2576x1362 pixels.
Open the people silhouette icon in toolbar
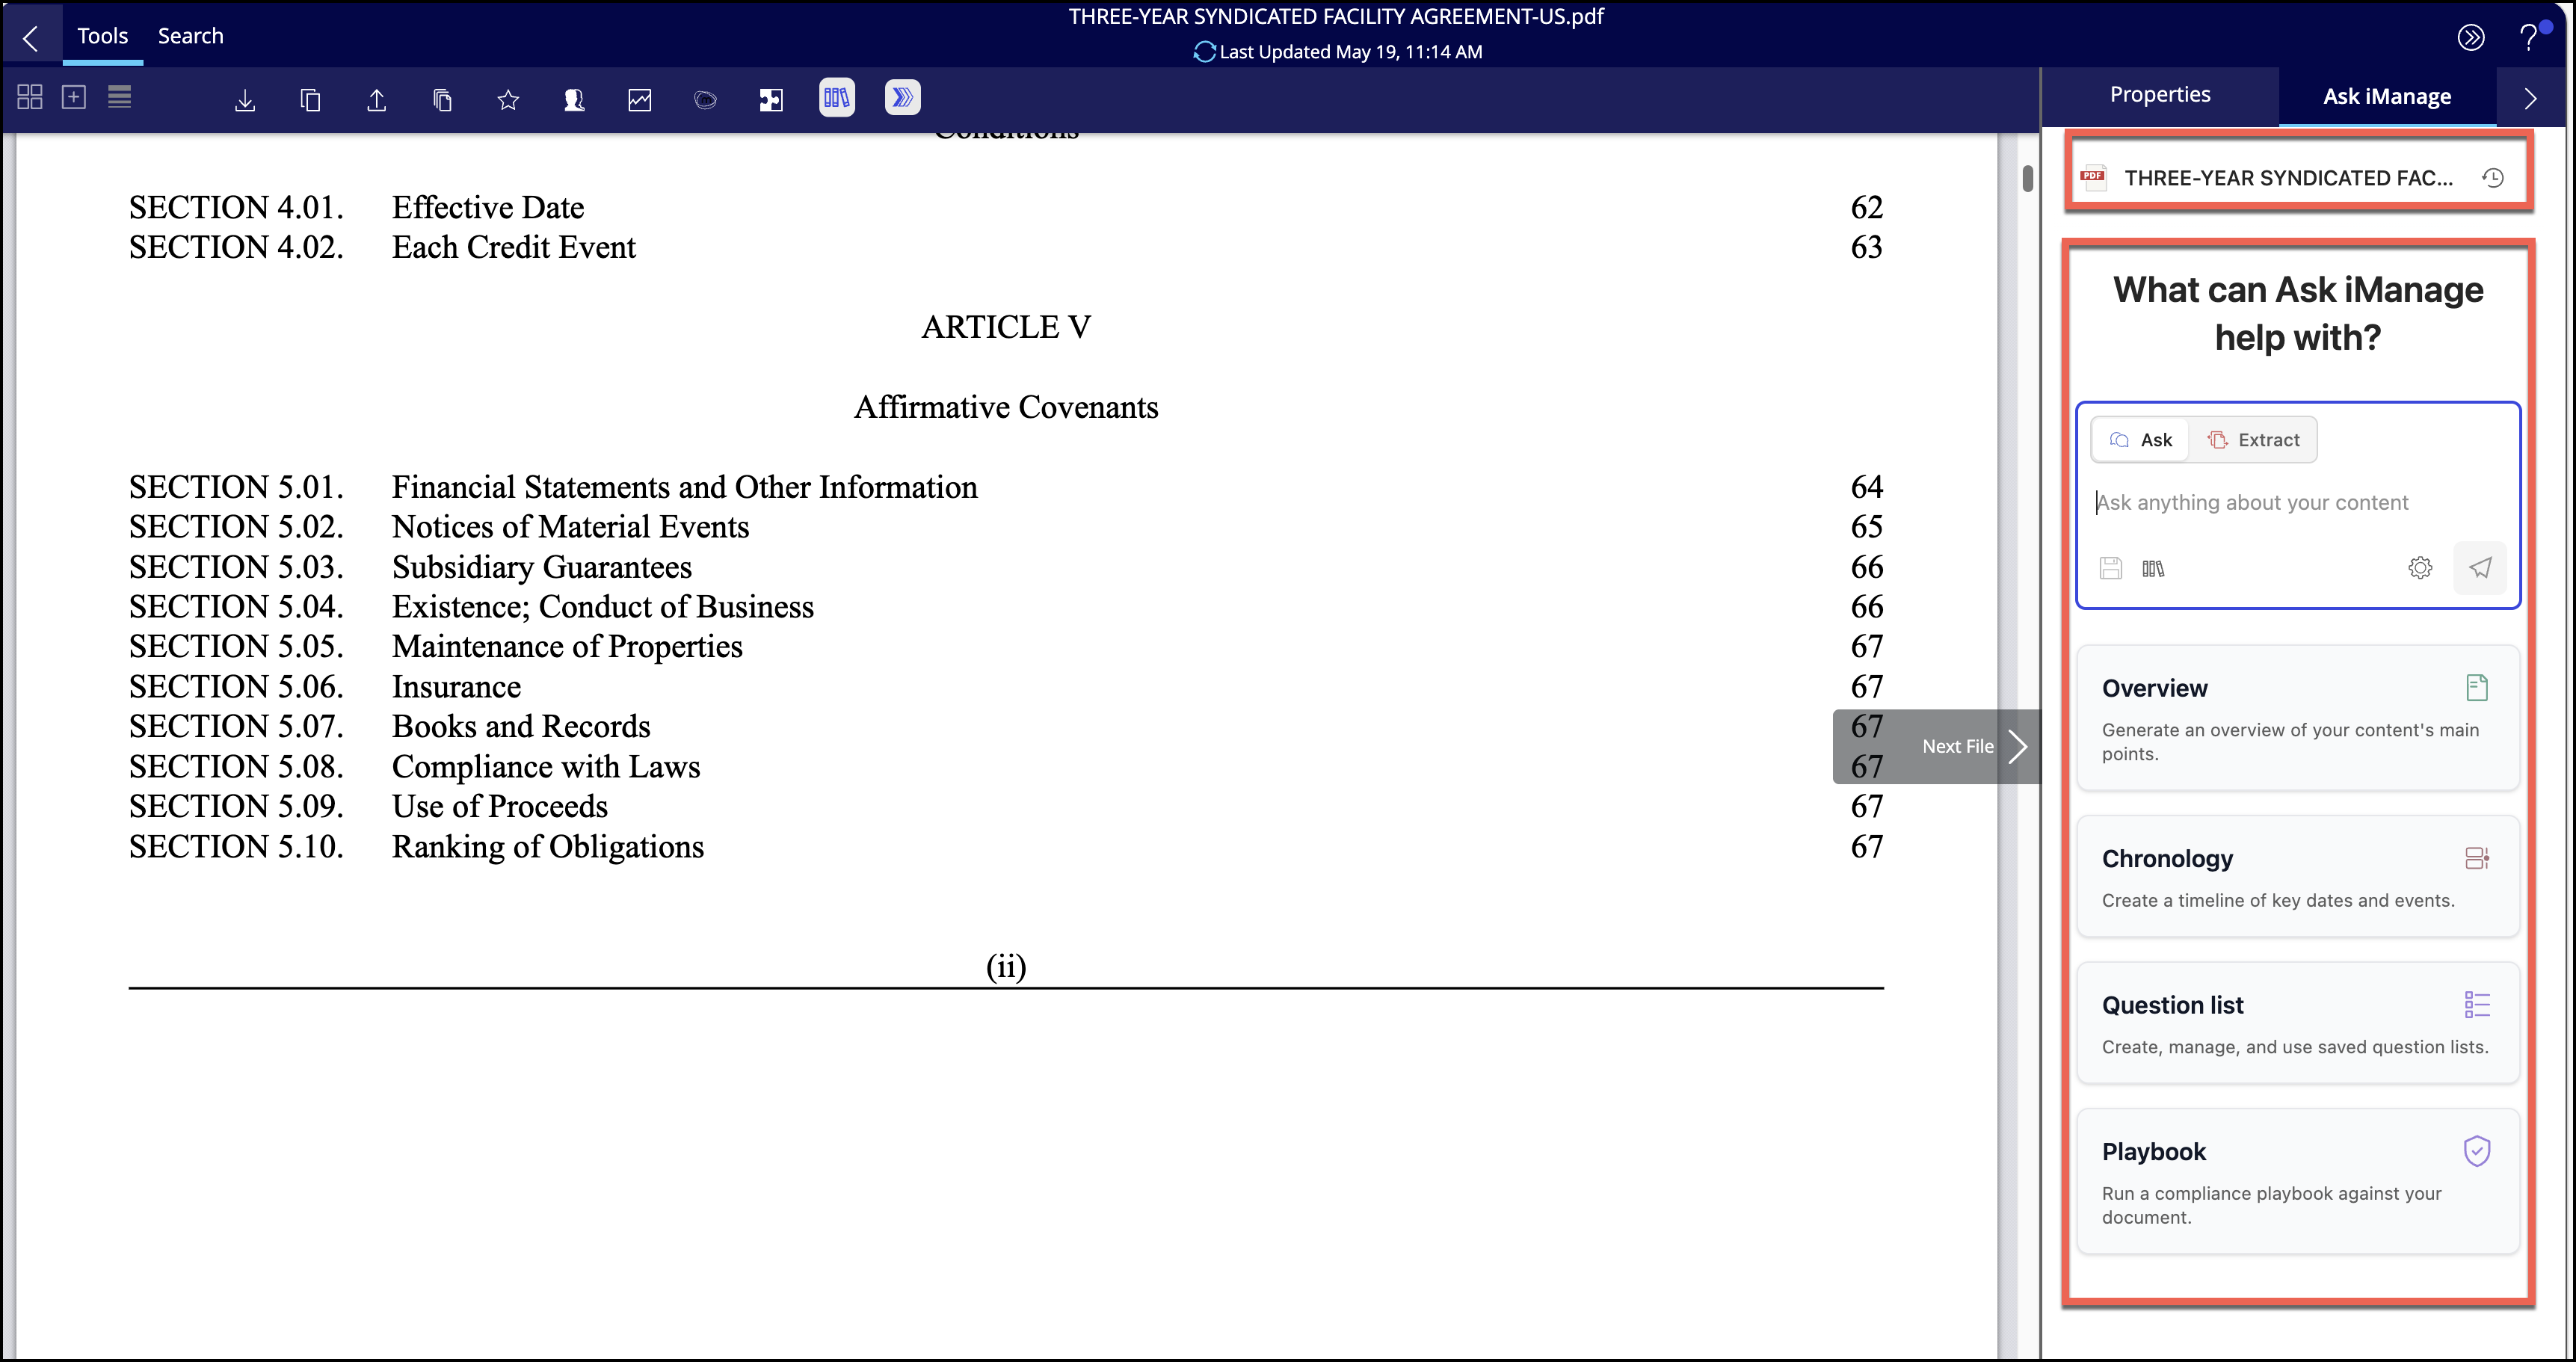[574, 99]
